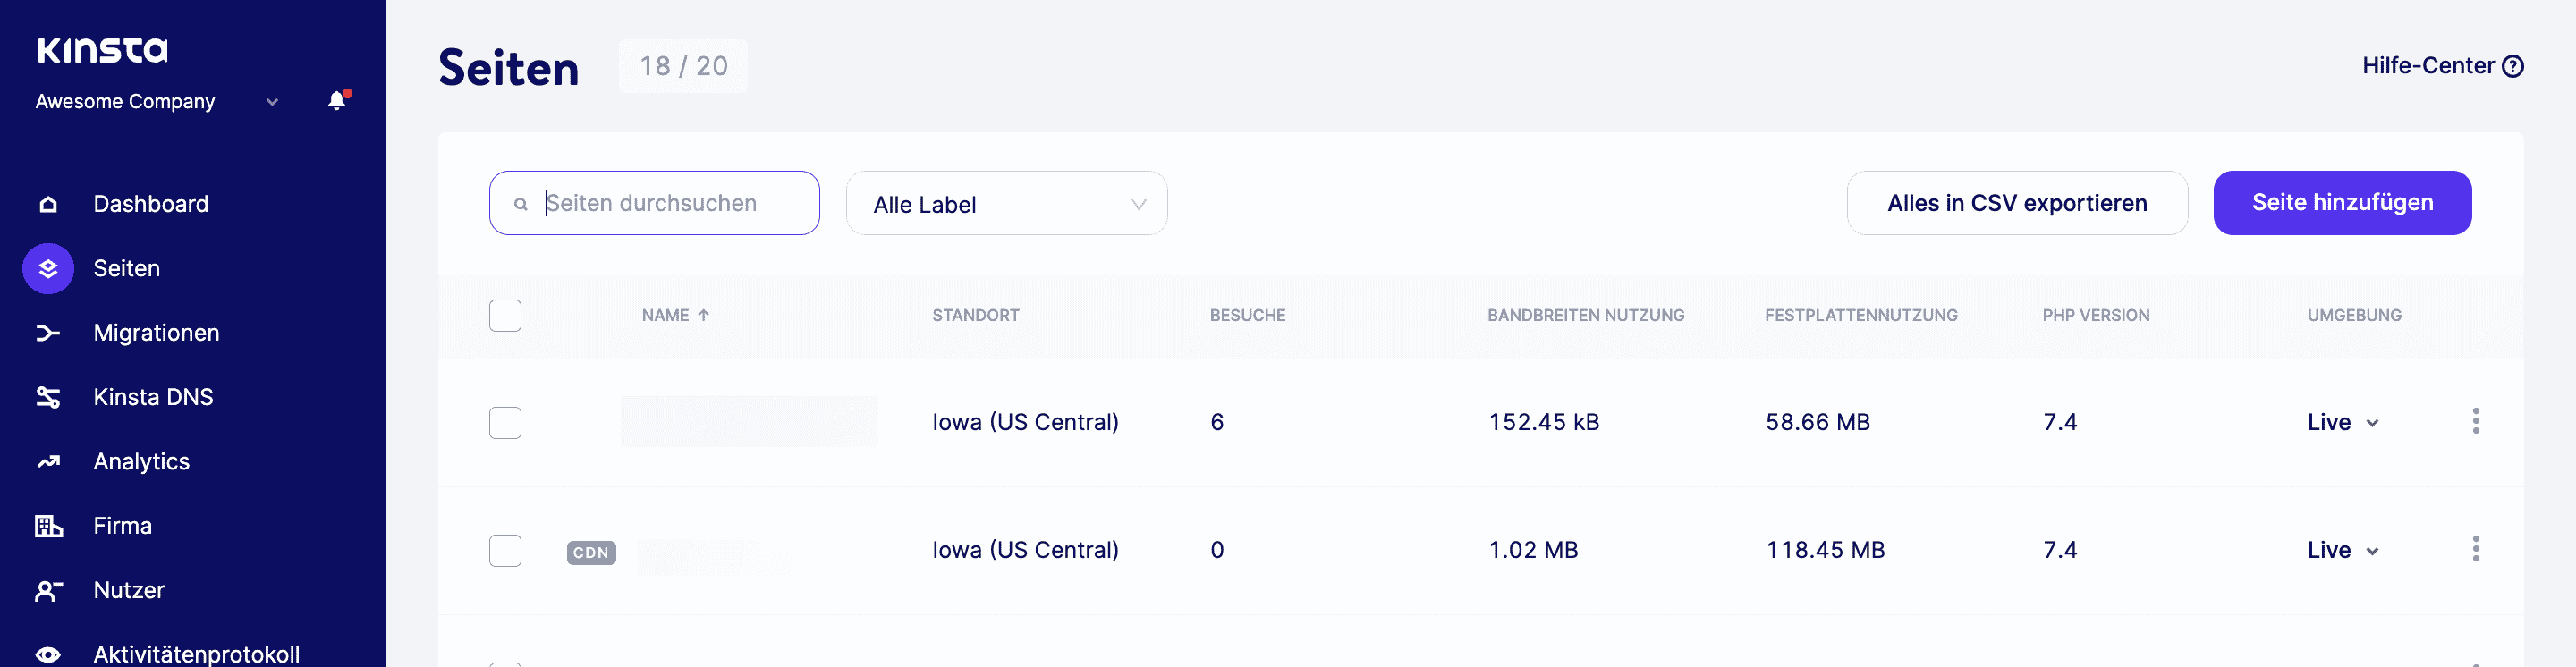Viewport: 2576px width, 667px height.
Task: Select Seiten in the sidebar
Action: click(x=126, y=268)
